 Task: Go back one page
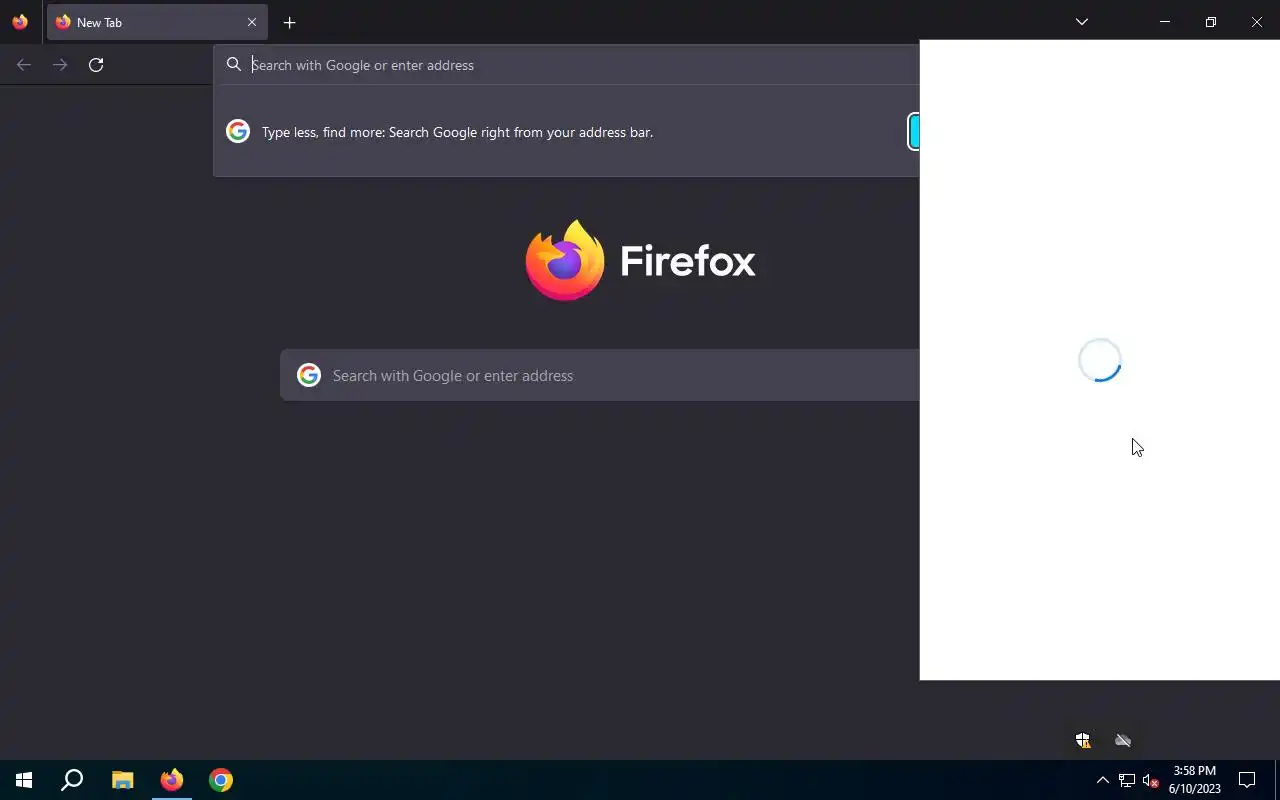(x=24, y=65)
